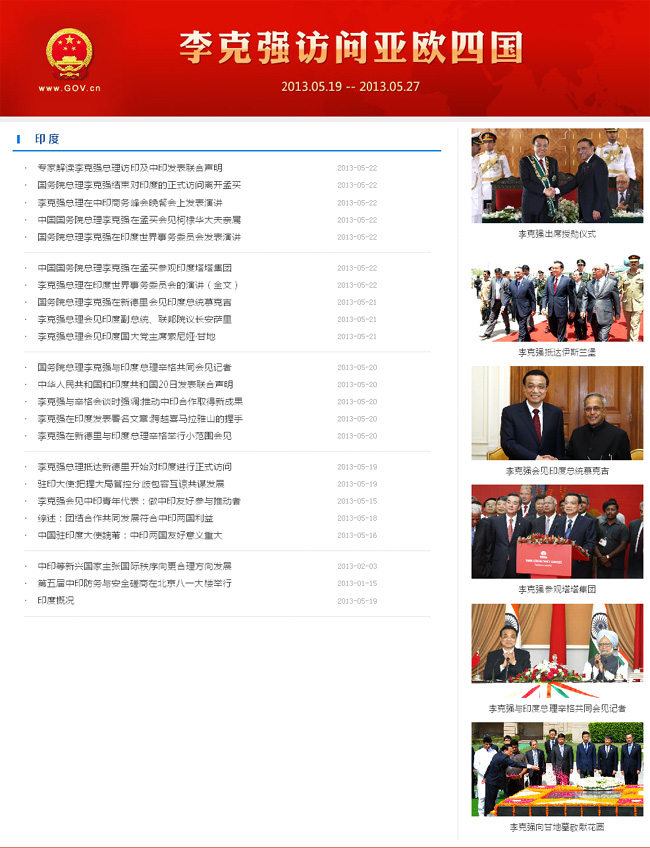The height and width of the screenshot is (848, 650).
Task: View the Gandhi tomb wreath-laying photo
Action: [x=557, y=769]
